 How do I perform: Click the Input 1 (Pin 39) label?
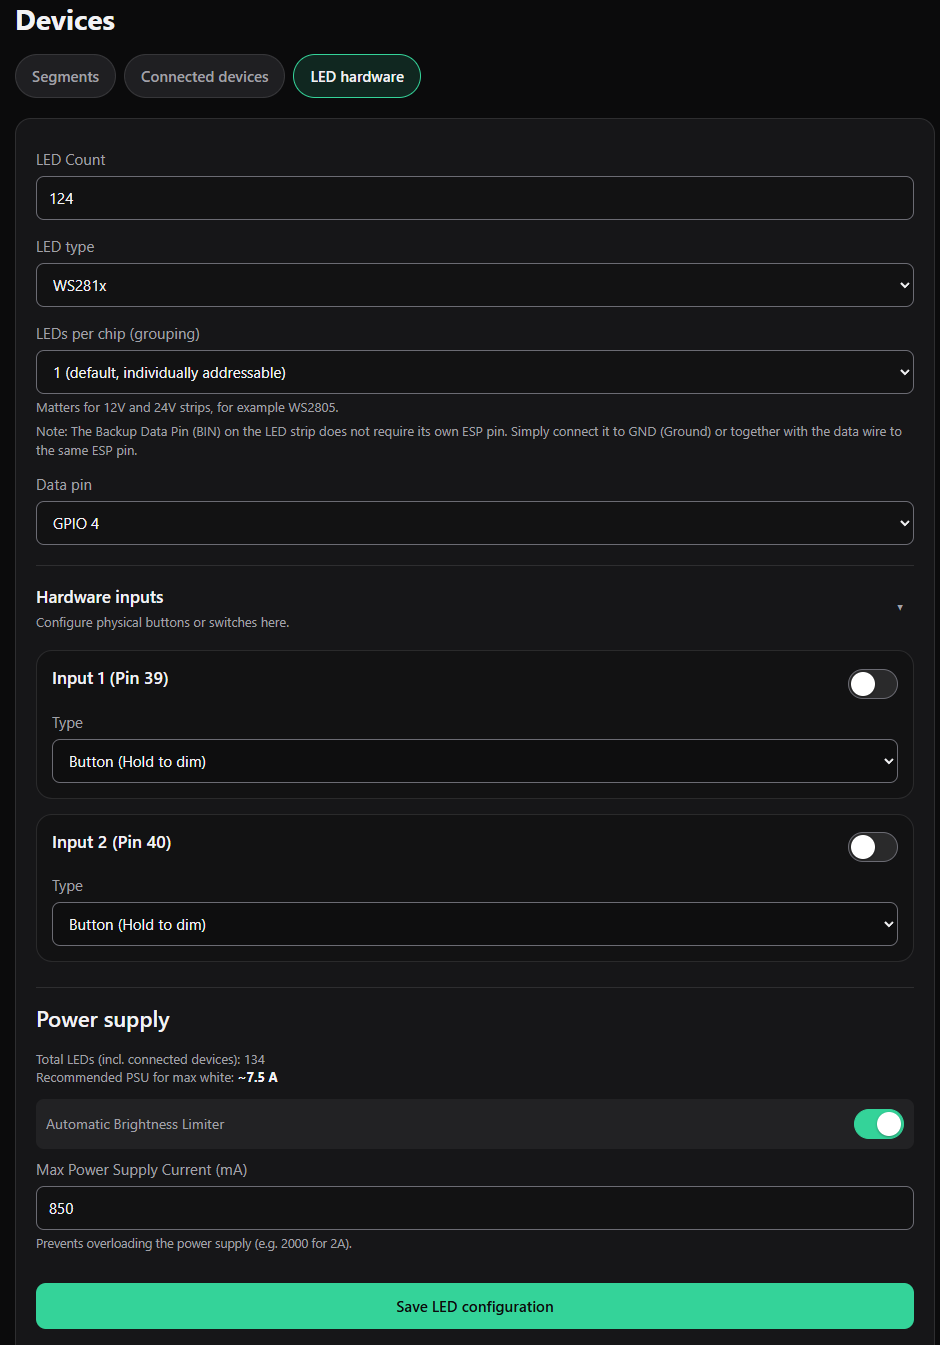(x=110, y=678)
